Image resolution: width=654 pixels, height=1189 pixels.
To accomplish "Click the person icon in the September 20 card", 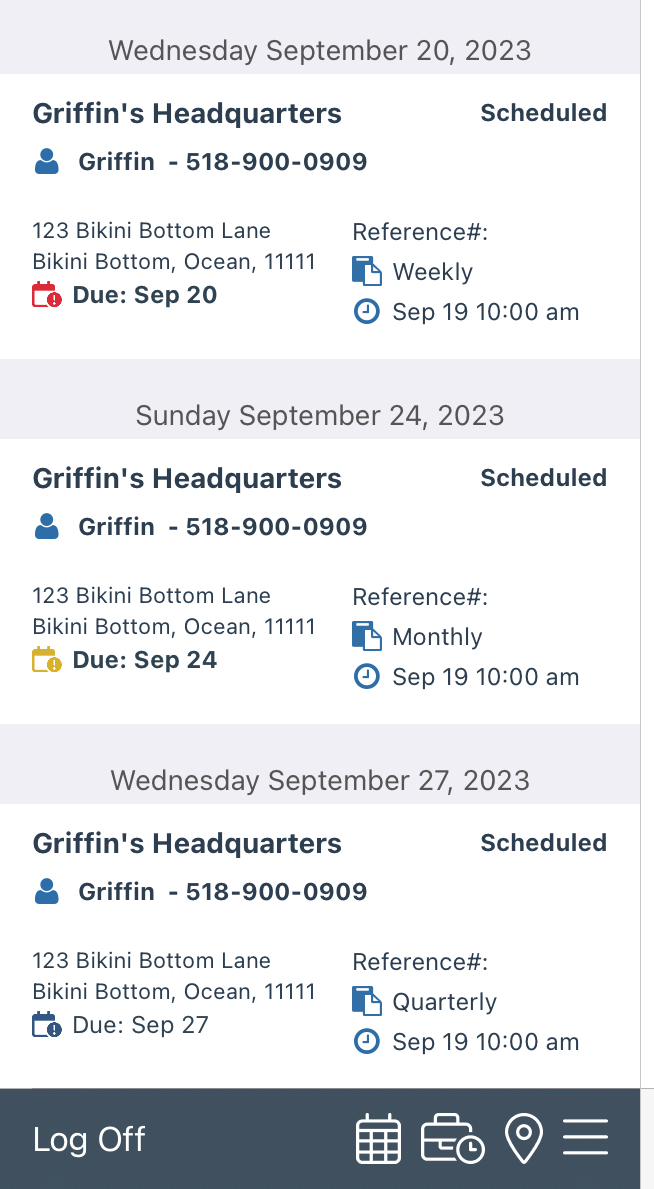I will click(x=47, y=162).
